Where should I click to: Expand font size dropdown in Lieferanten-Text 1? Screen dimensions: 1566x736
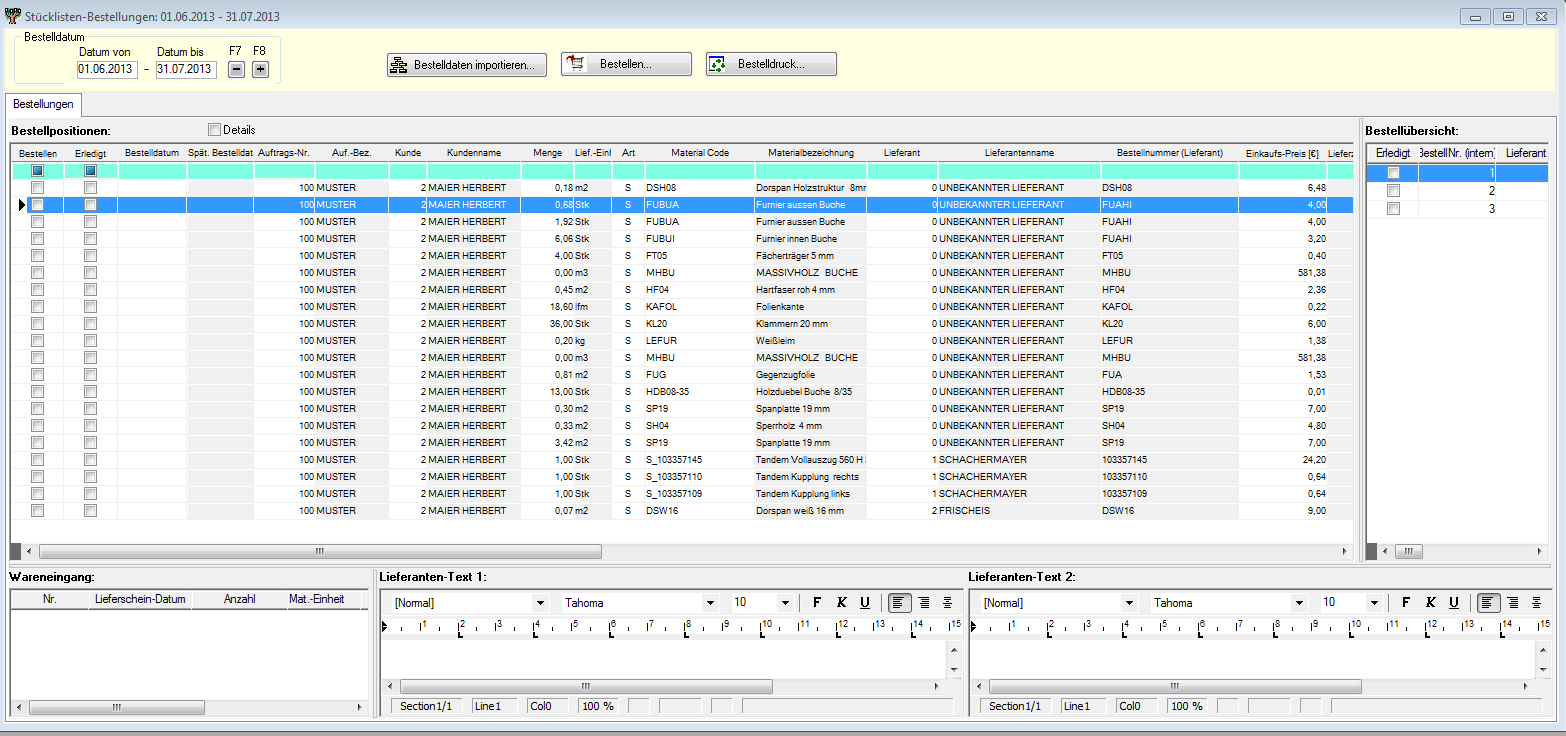[785, 603]
